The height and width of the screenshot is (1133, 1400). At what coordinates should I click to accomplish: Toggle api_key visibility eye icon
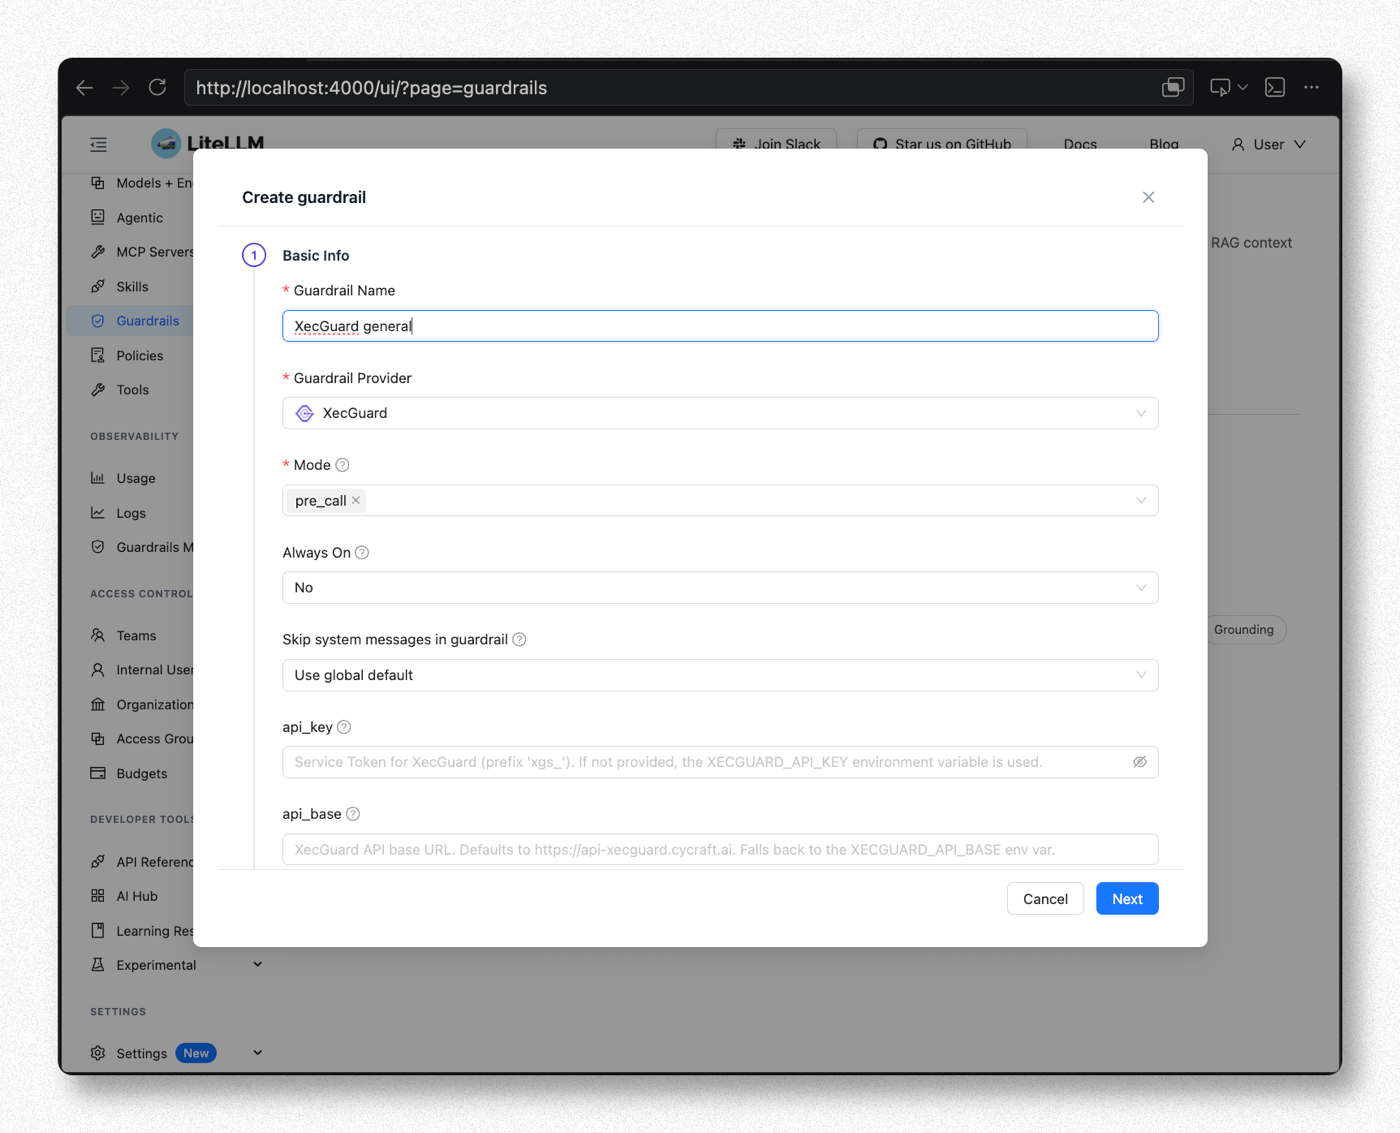[x=1139, y=762]
